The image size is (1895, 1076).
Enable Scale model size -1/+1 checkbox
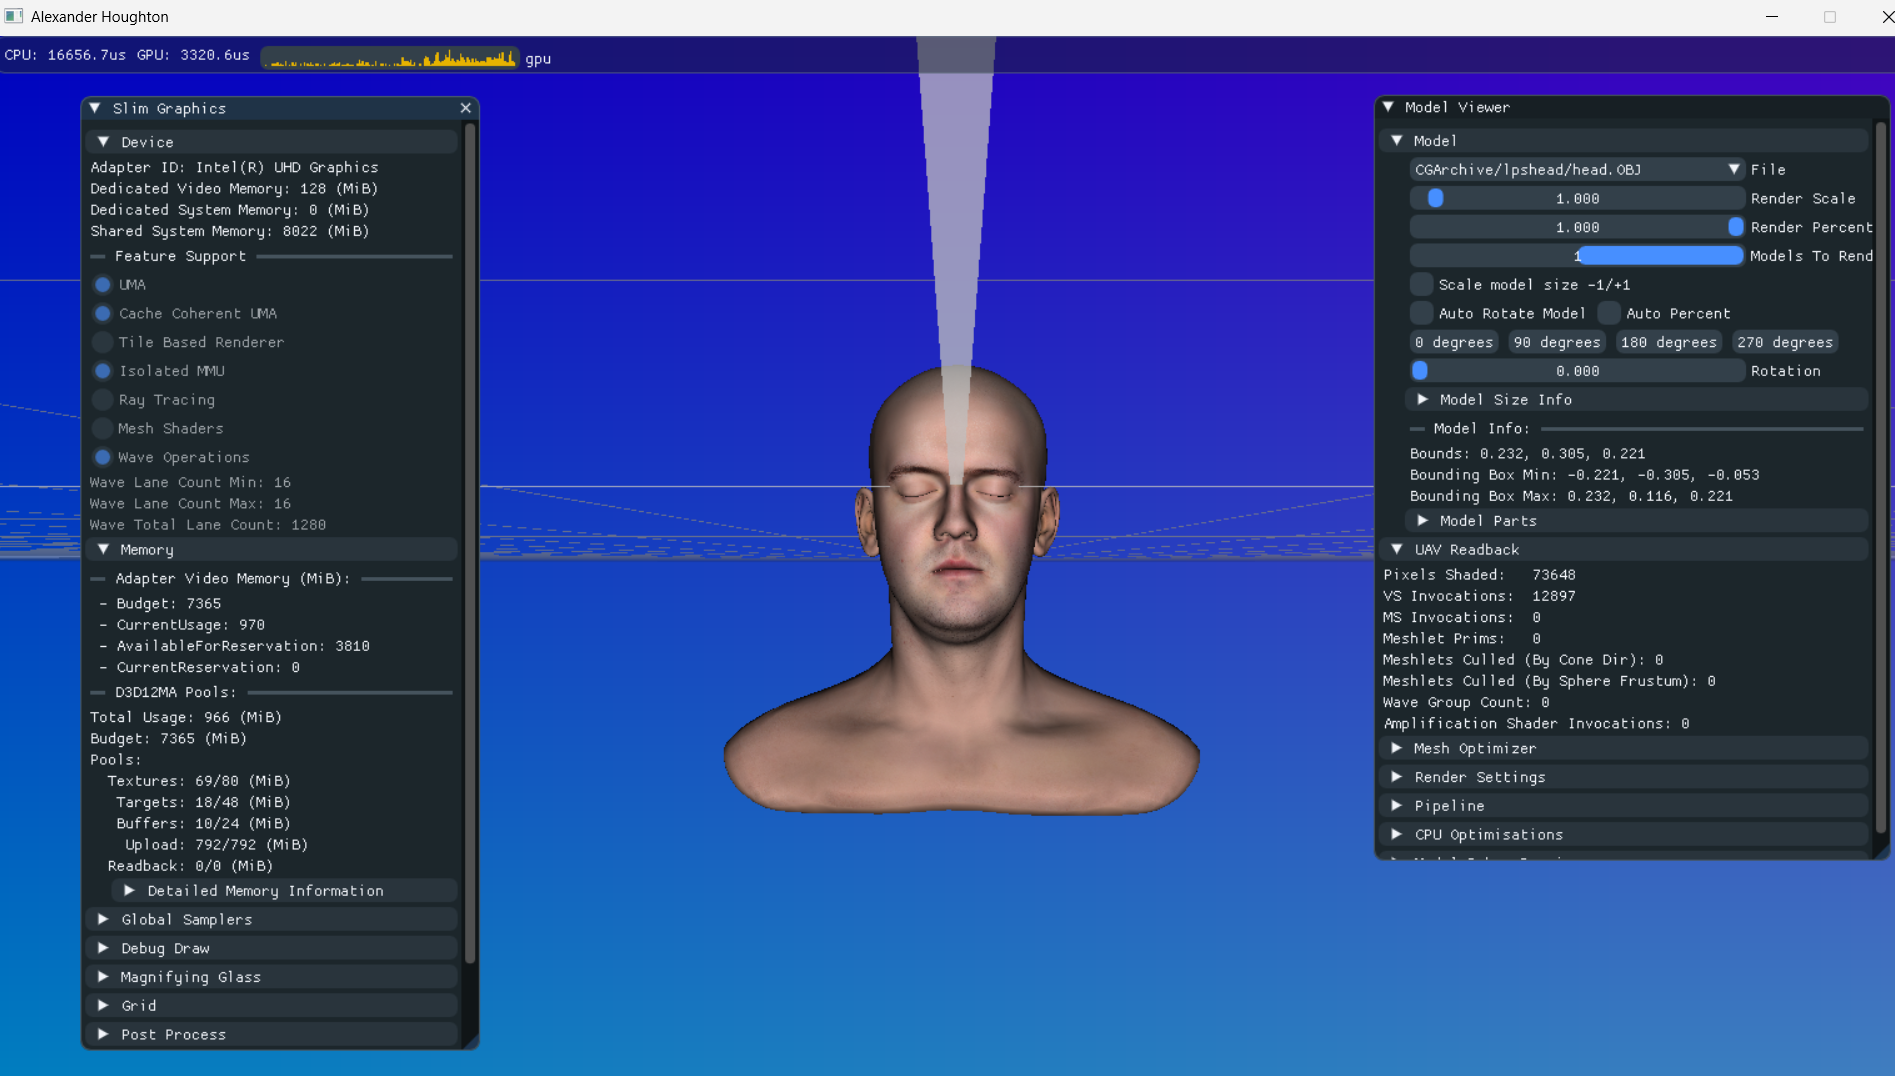1421,285
